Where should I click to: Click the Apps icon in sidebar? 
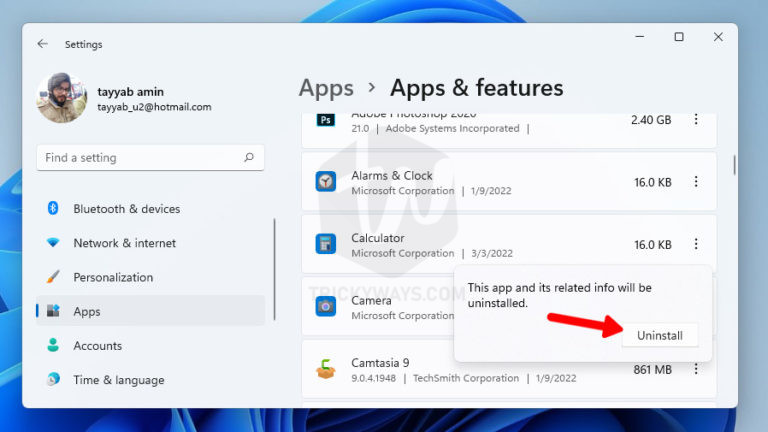[53, 311]
